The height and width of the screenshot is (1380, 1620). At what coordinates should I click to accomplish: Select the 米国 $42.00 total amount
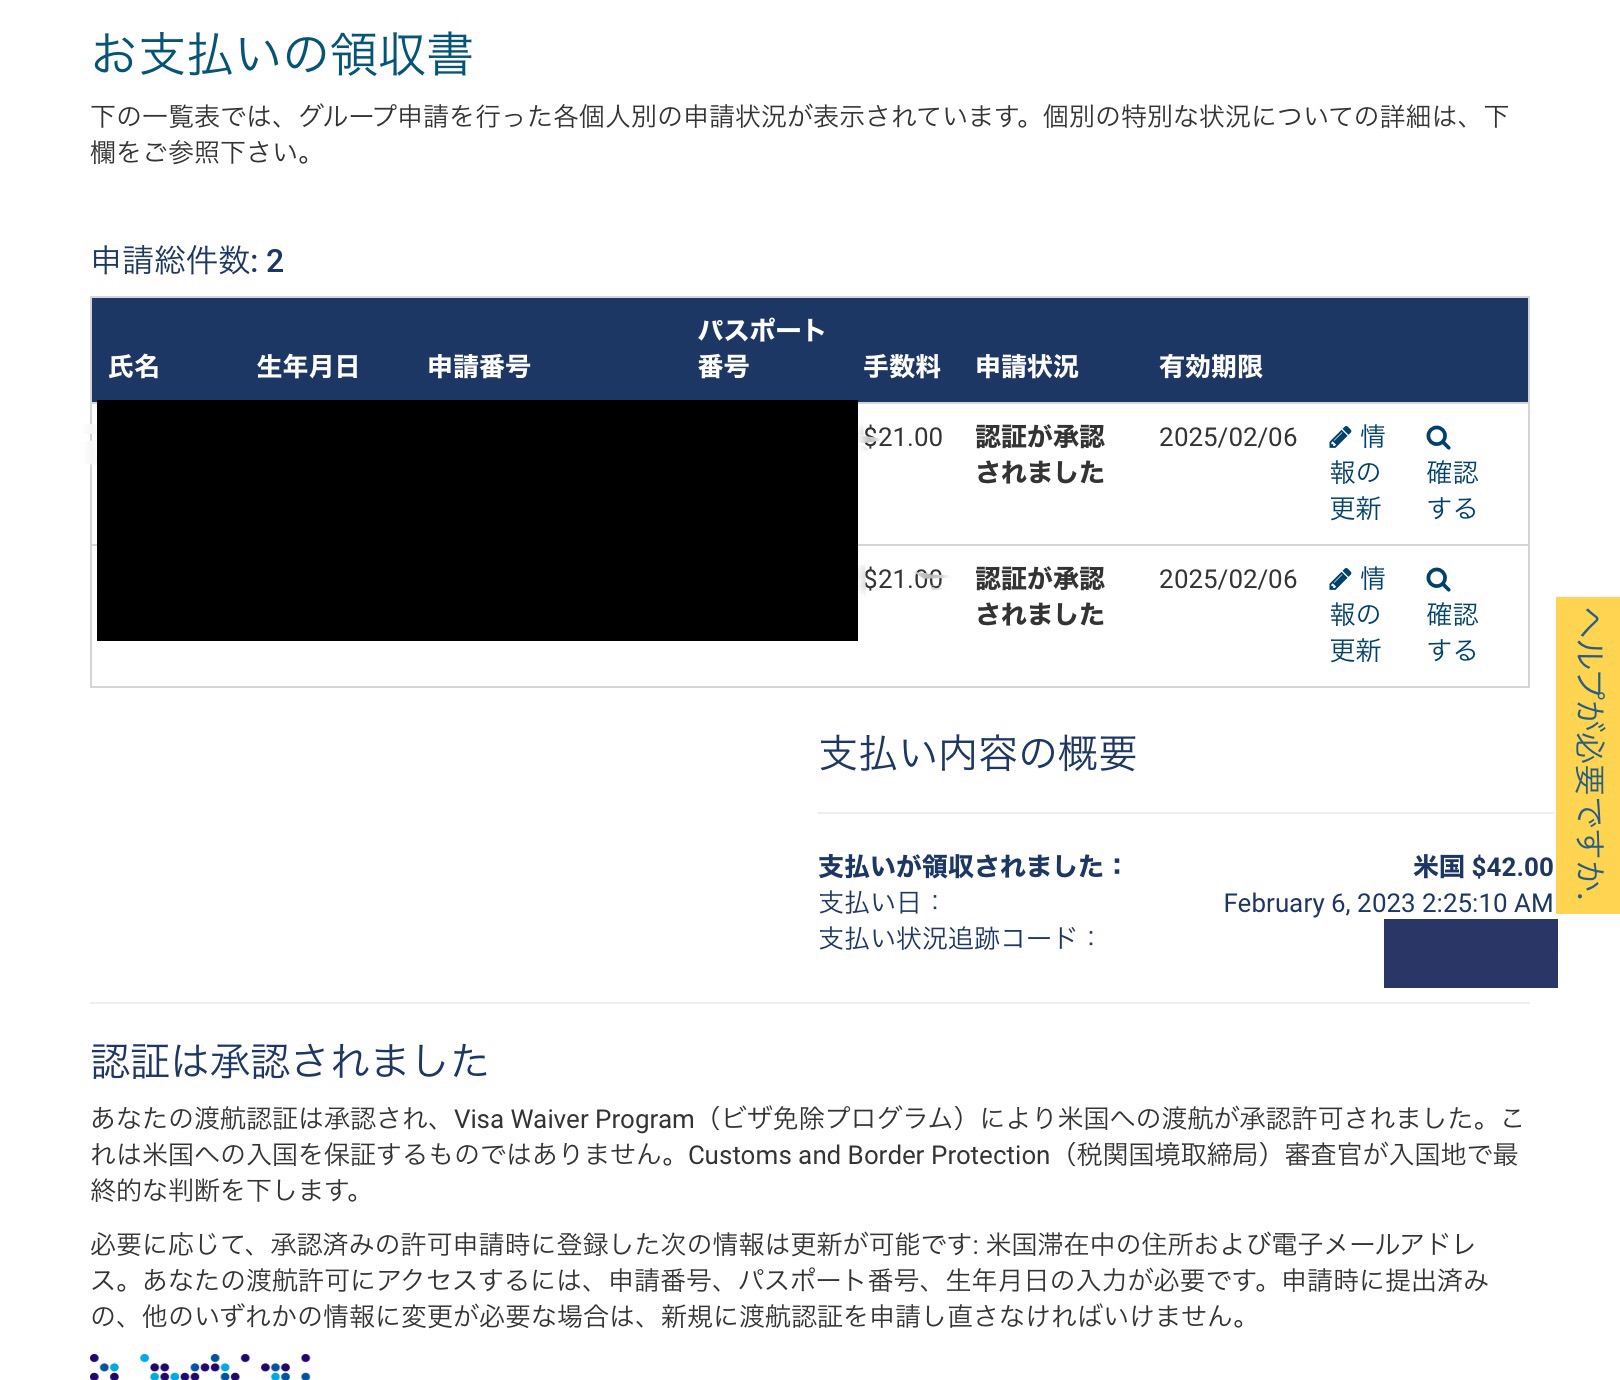point(1483,867)
